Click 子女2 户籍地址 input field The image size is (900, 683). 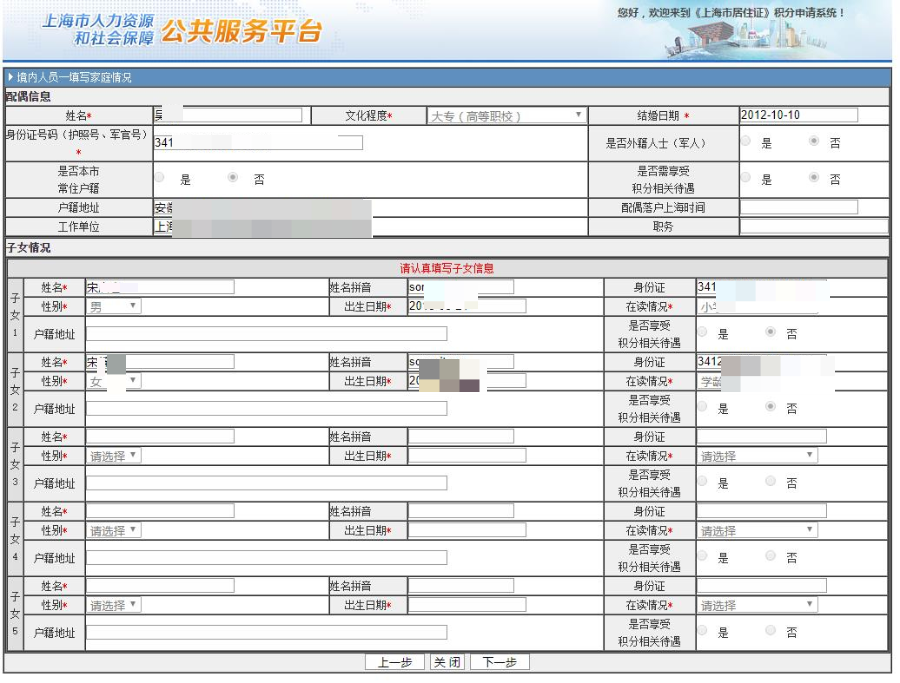[266, 408]
